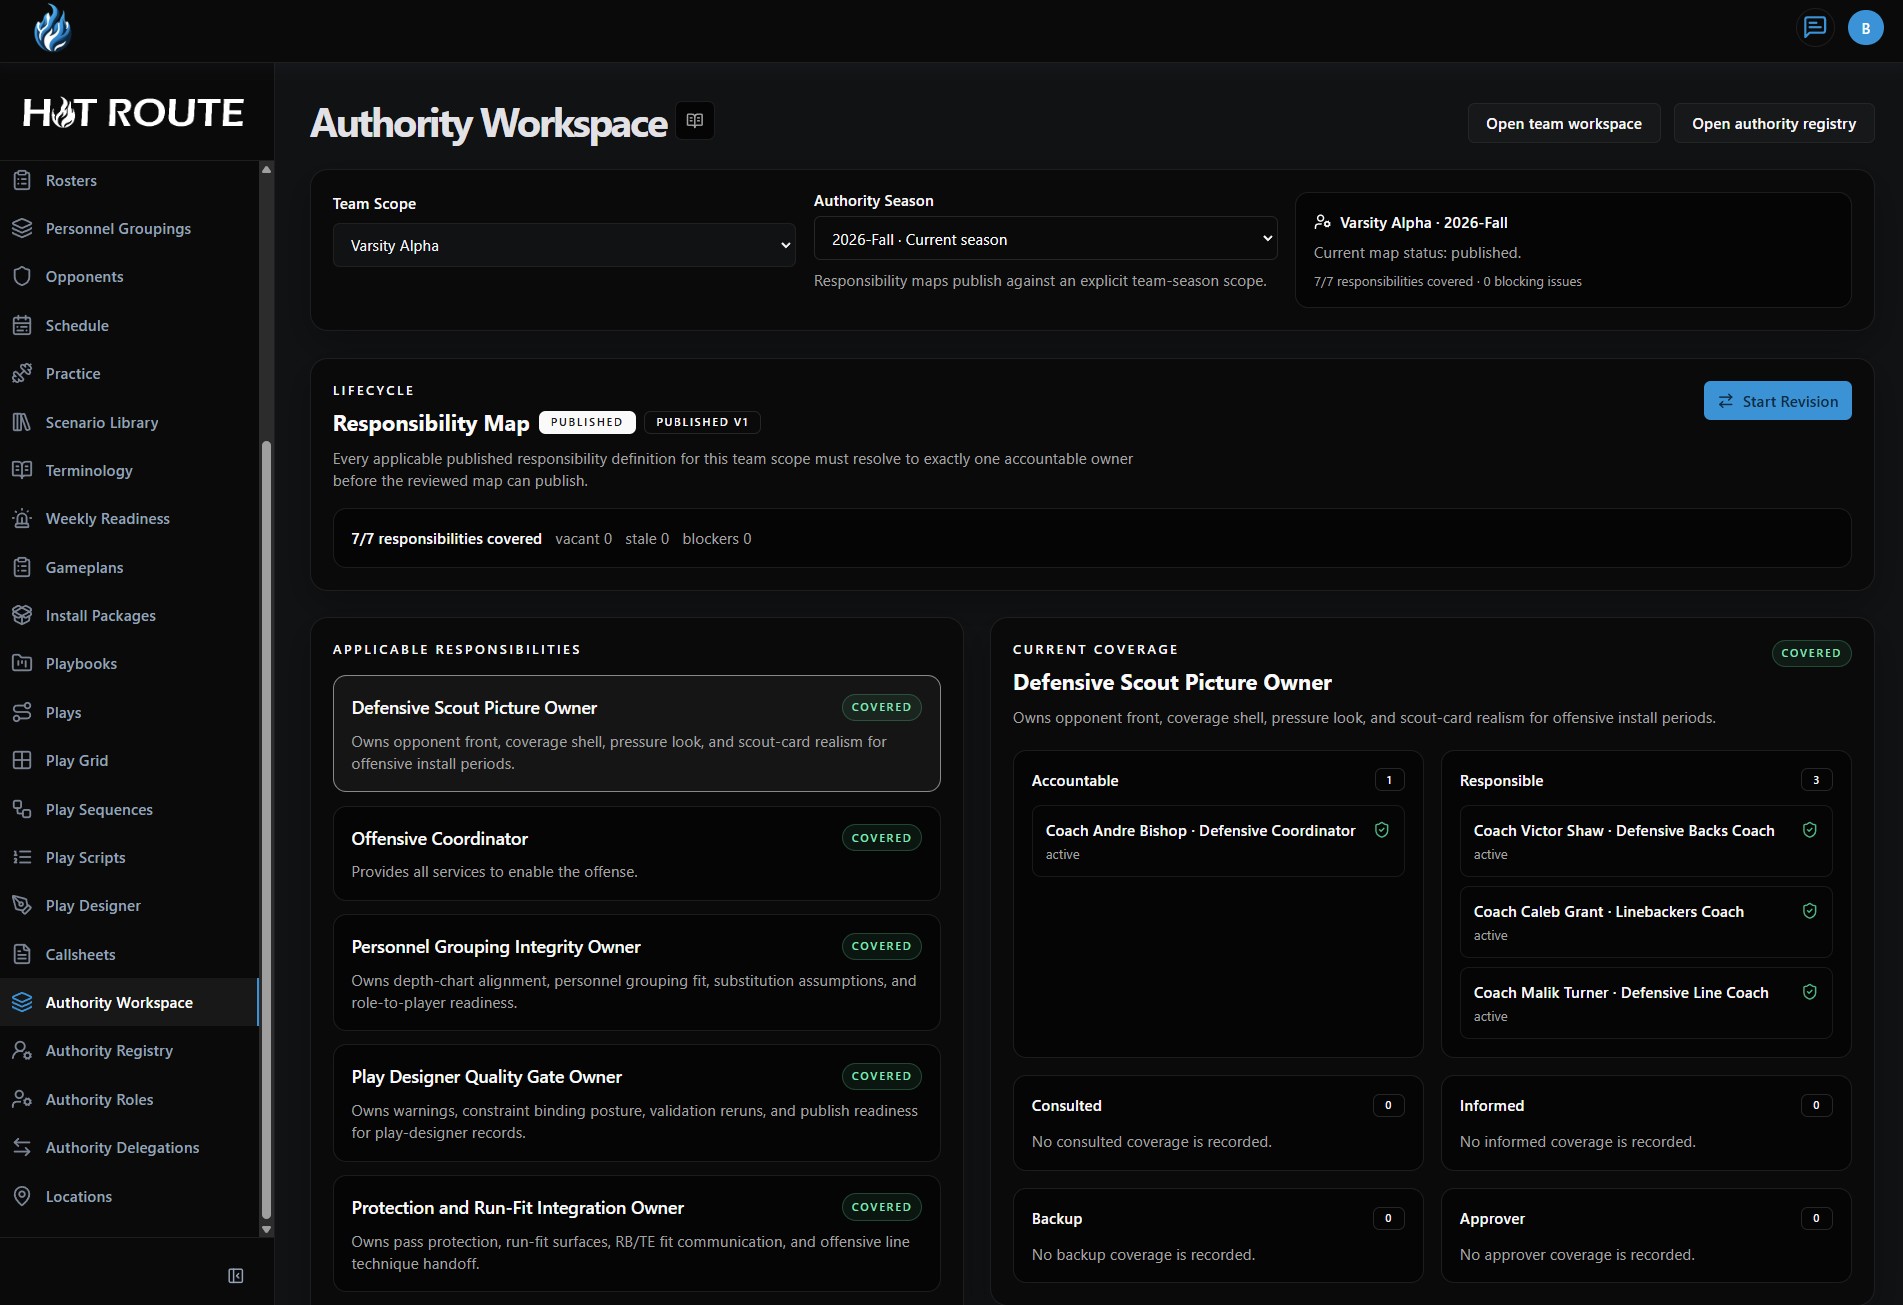Click the Locations pin icon

coord(22,1196)
